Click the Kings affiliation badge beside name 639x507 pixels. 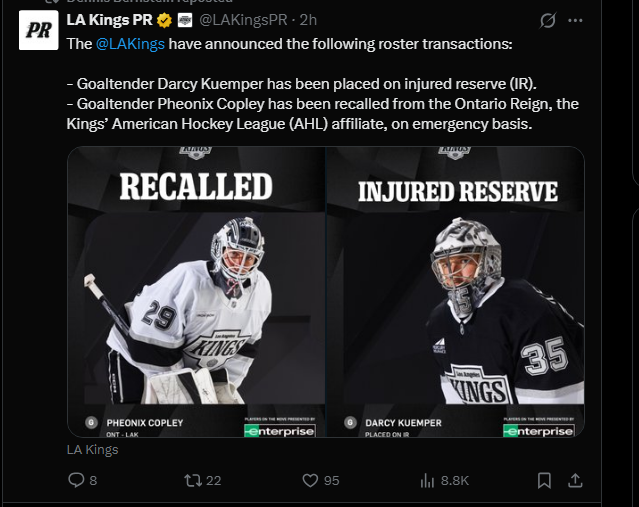[185, 20]
